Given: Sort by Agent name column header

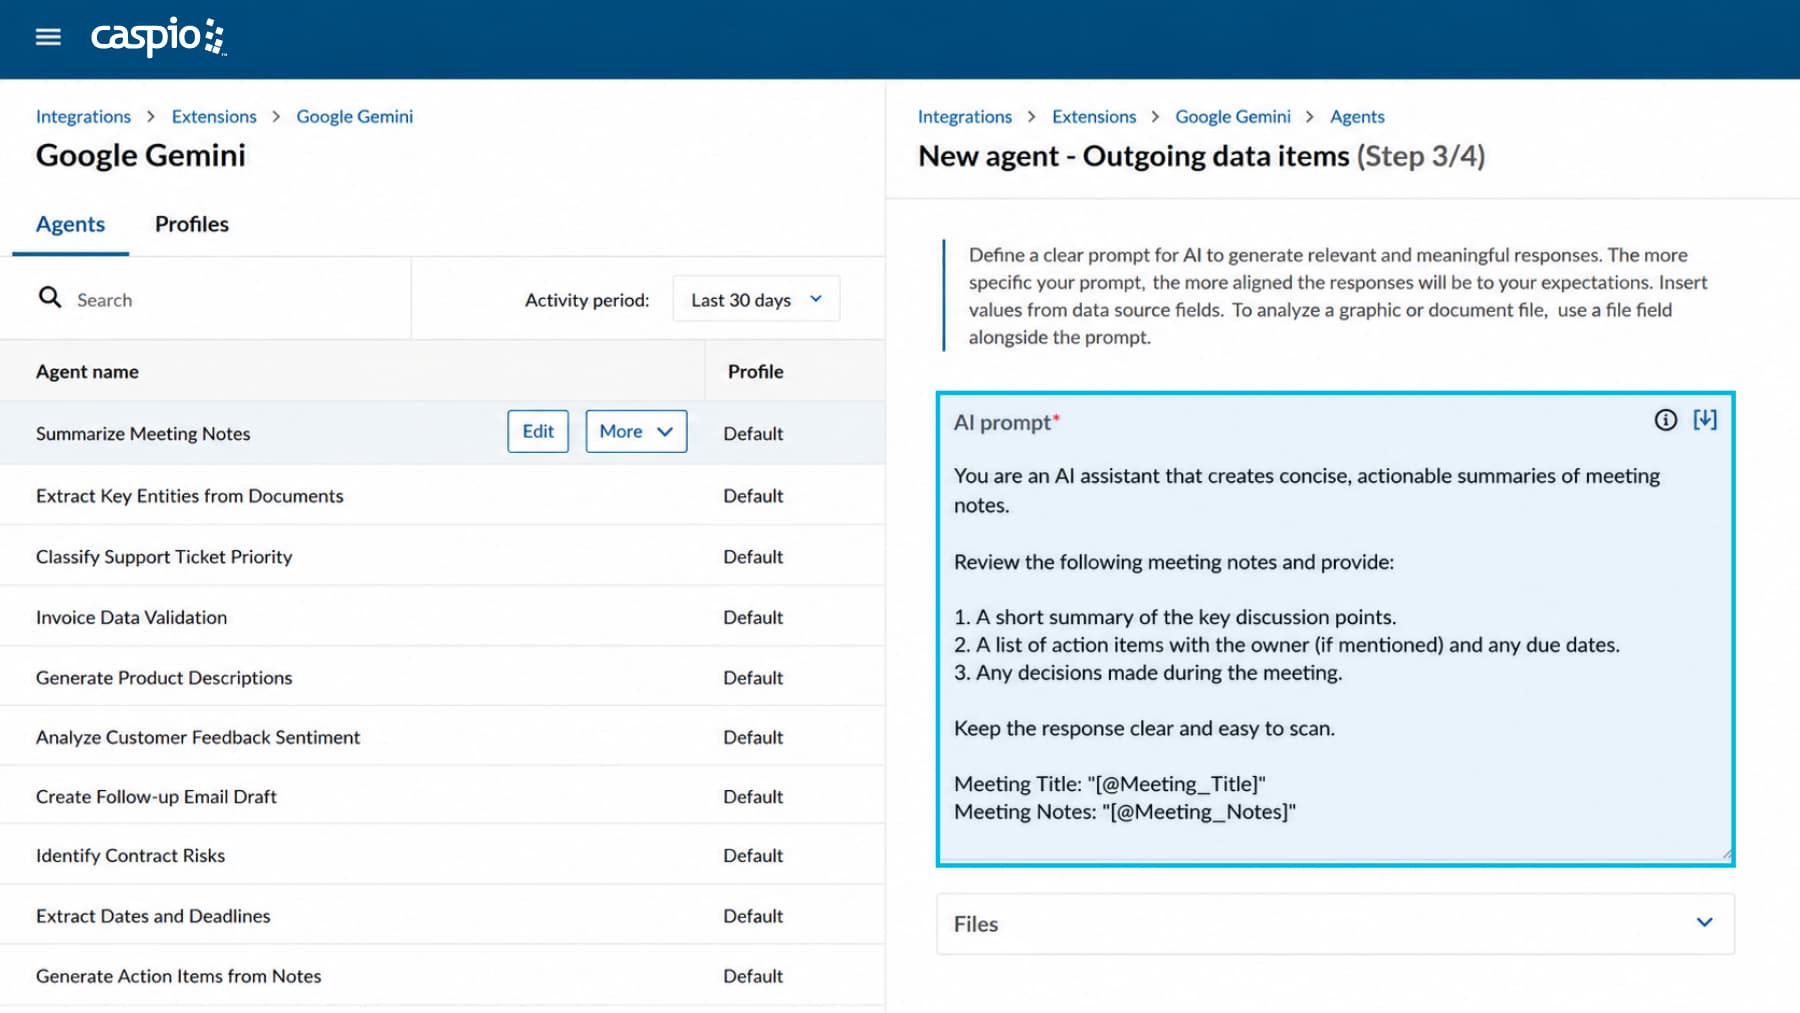Looking at the screenshot, I should [x=88, y=371].
